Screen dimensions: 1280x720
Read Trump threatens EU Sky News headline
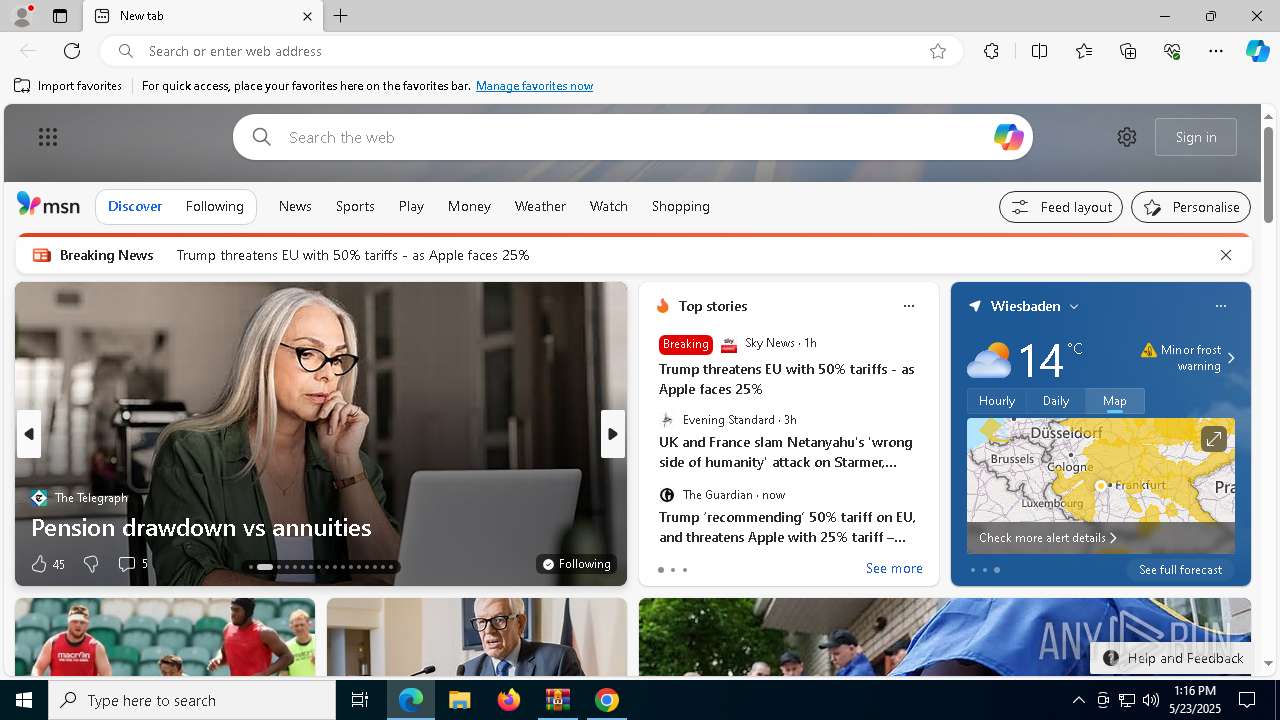[787, 379]
